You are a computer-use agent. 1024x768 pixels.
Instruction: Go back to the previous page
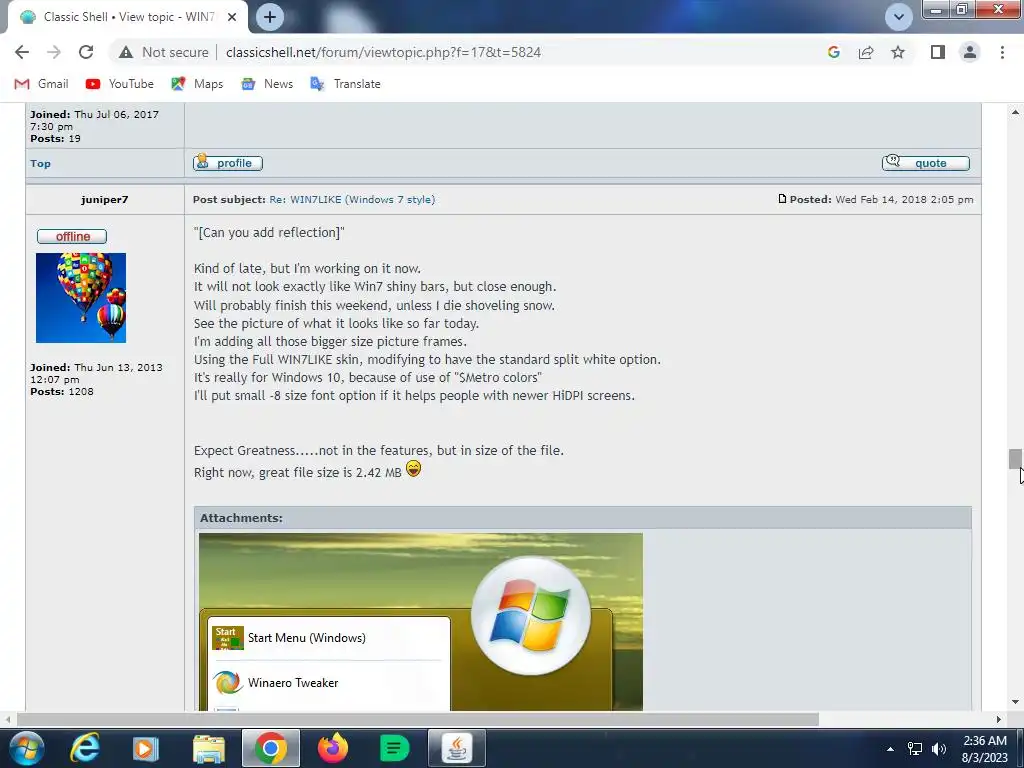click(22, 52)
